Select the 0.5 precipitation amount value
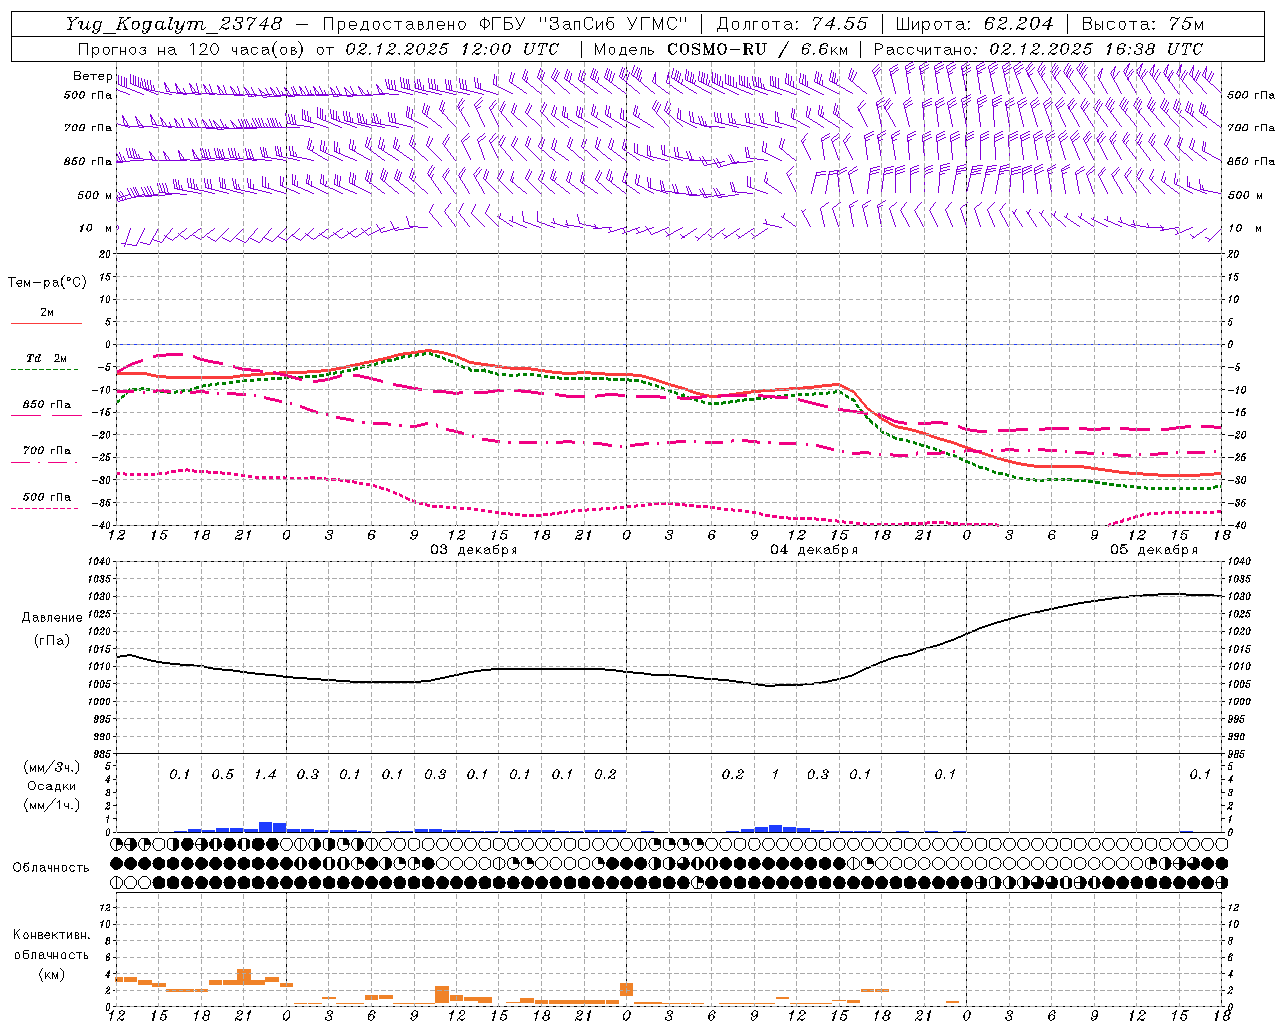This screenshot has height=1024, width=1280. click(x=222, y=774)
